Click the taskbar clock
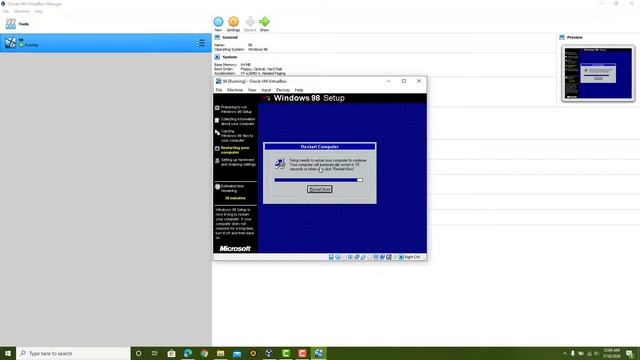The image size is (640, 360). [x=611, y=353]
